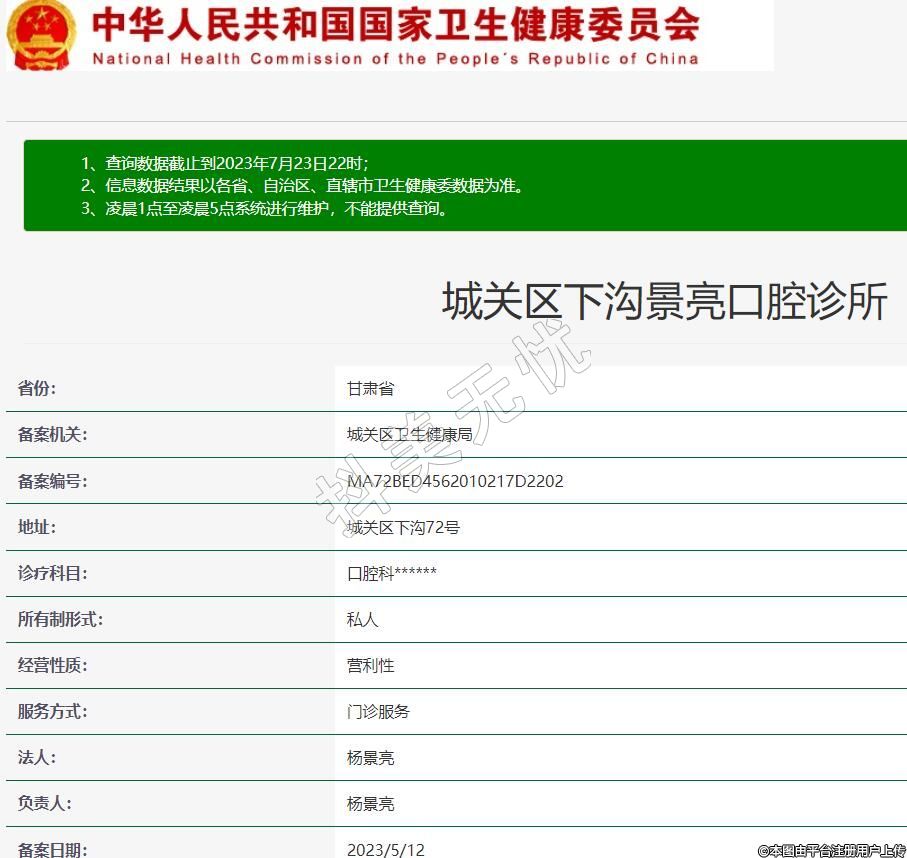Screen dimensions: 907x858
Task: Select the 营利性 business nature value
Action: point(370,665)
